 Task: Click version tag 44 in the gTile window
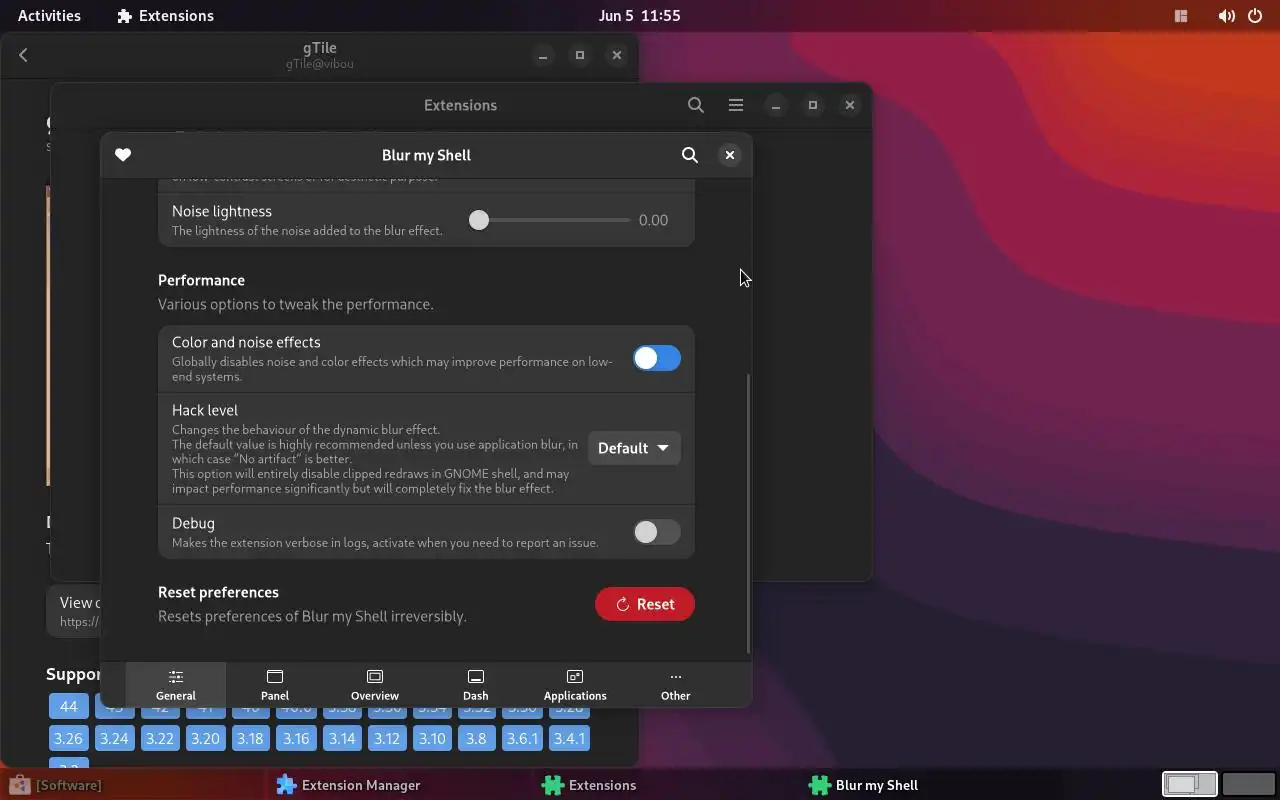pyautogui.click(x=68, y=706)
